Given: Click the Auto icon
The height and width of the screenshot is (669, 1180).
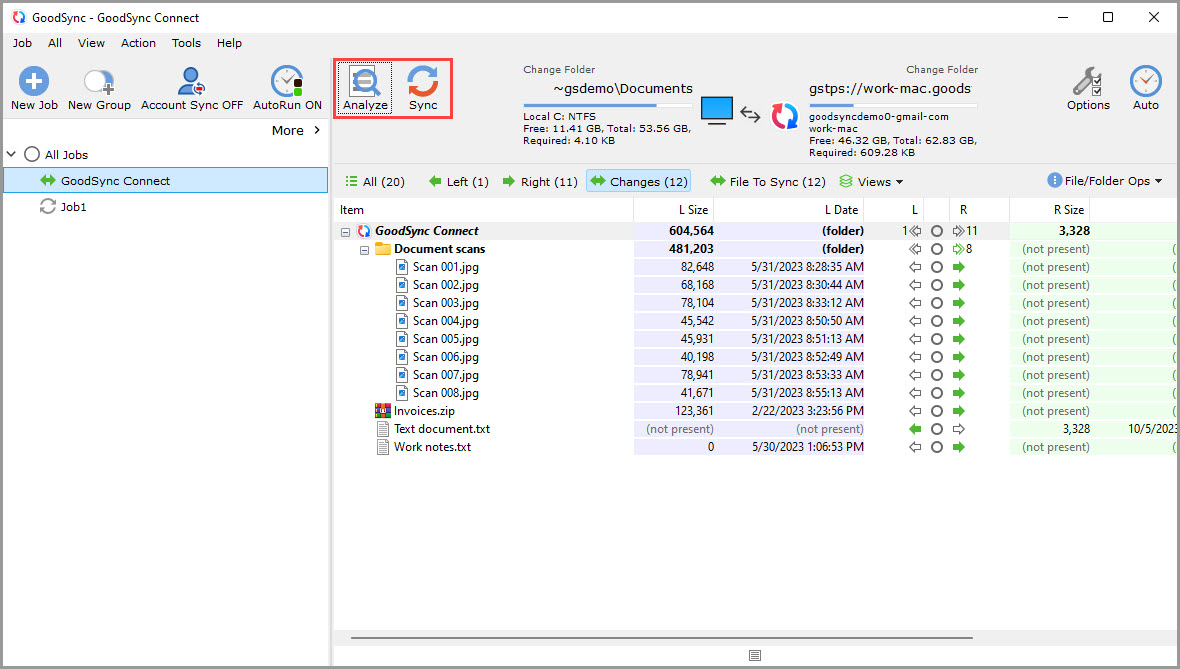Looking at the screenshot, I should [x=1145, y=86].
